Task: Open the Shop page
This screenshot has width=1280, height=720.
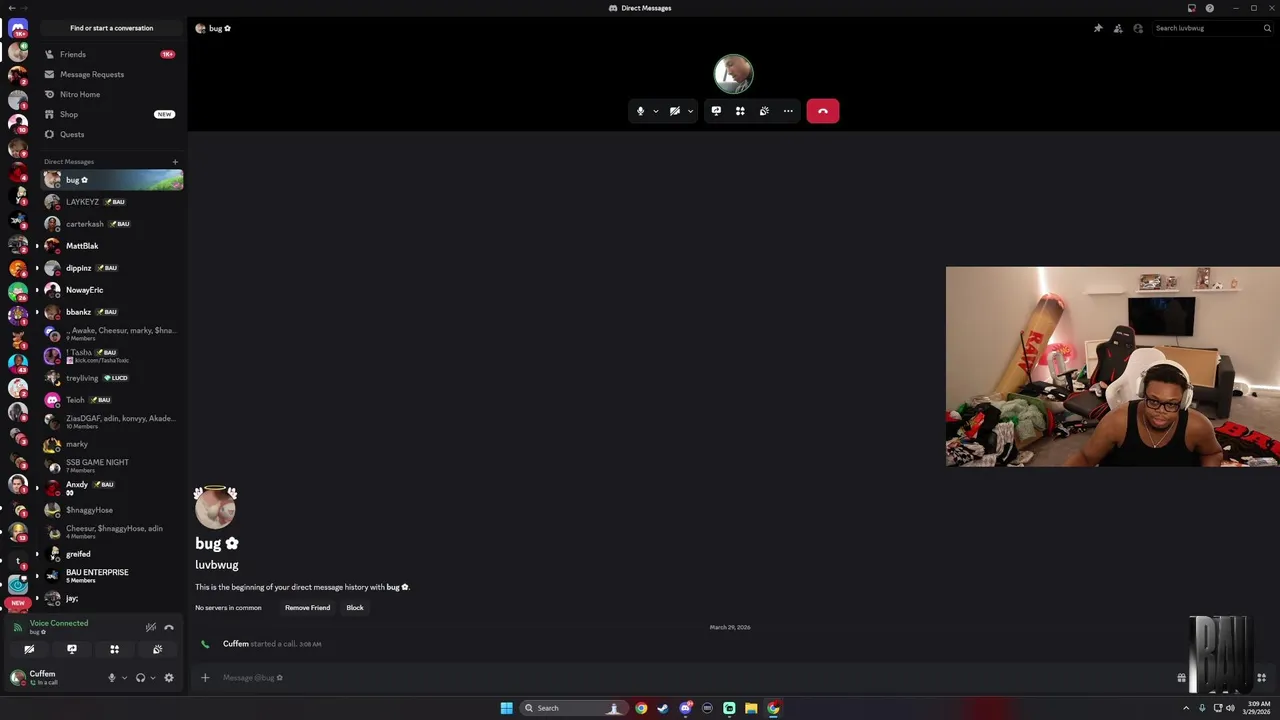Action: pos(111,114)
